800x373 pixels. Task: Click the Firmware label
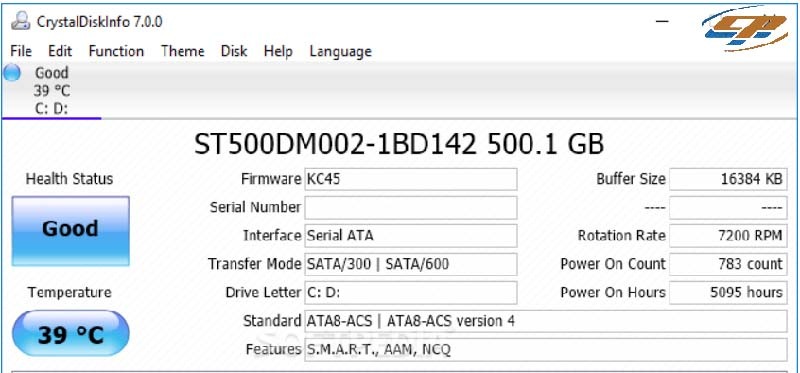tap(271, 179)
